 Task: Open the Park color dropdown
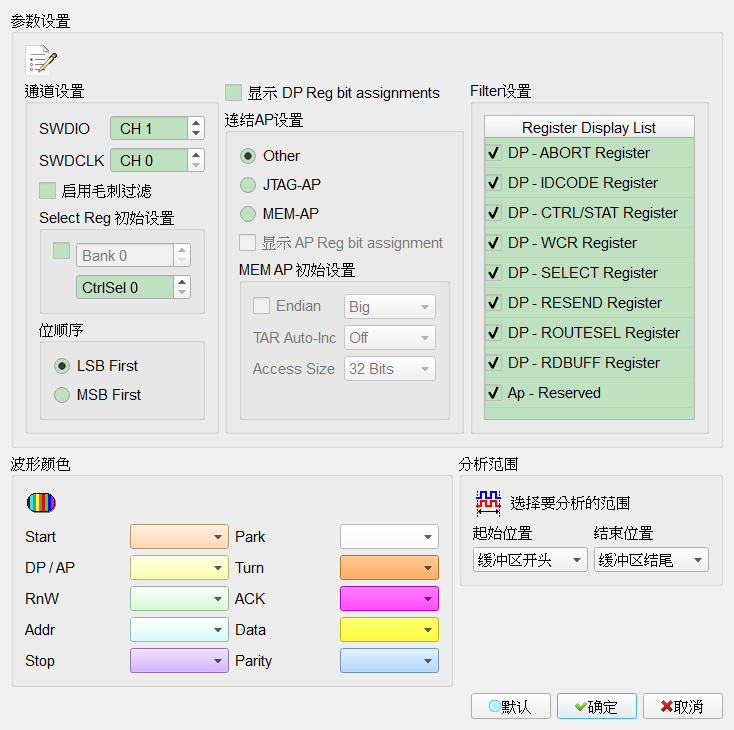pos(389,537)
